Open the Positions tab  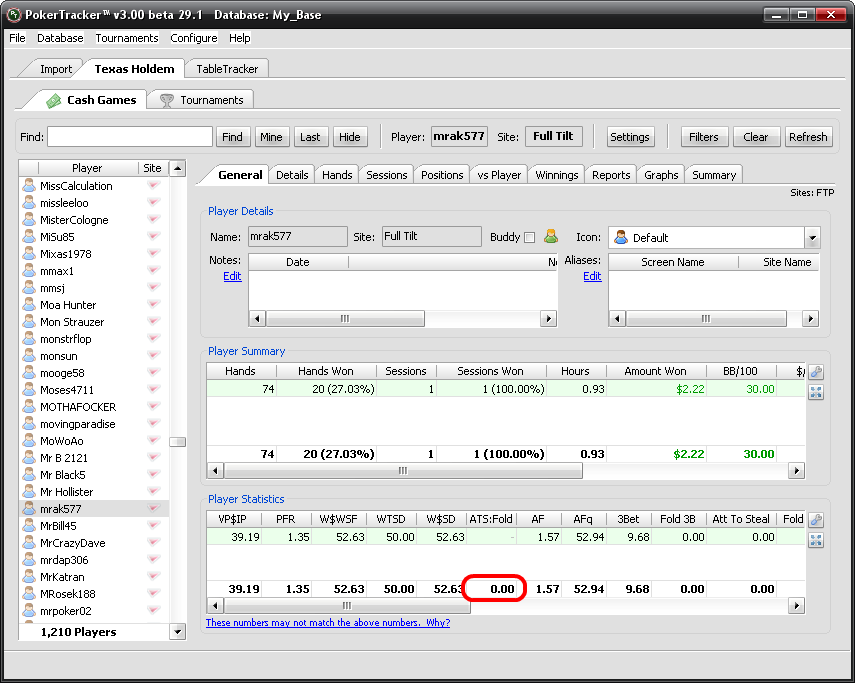(442, 175)
